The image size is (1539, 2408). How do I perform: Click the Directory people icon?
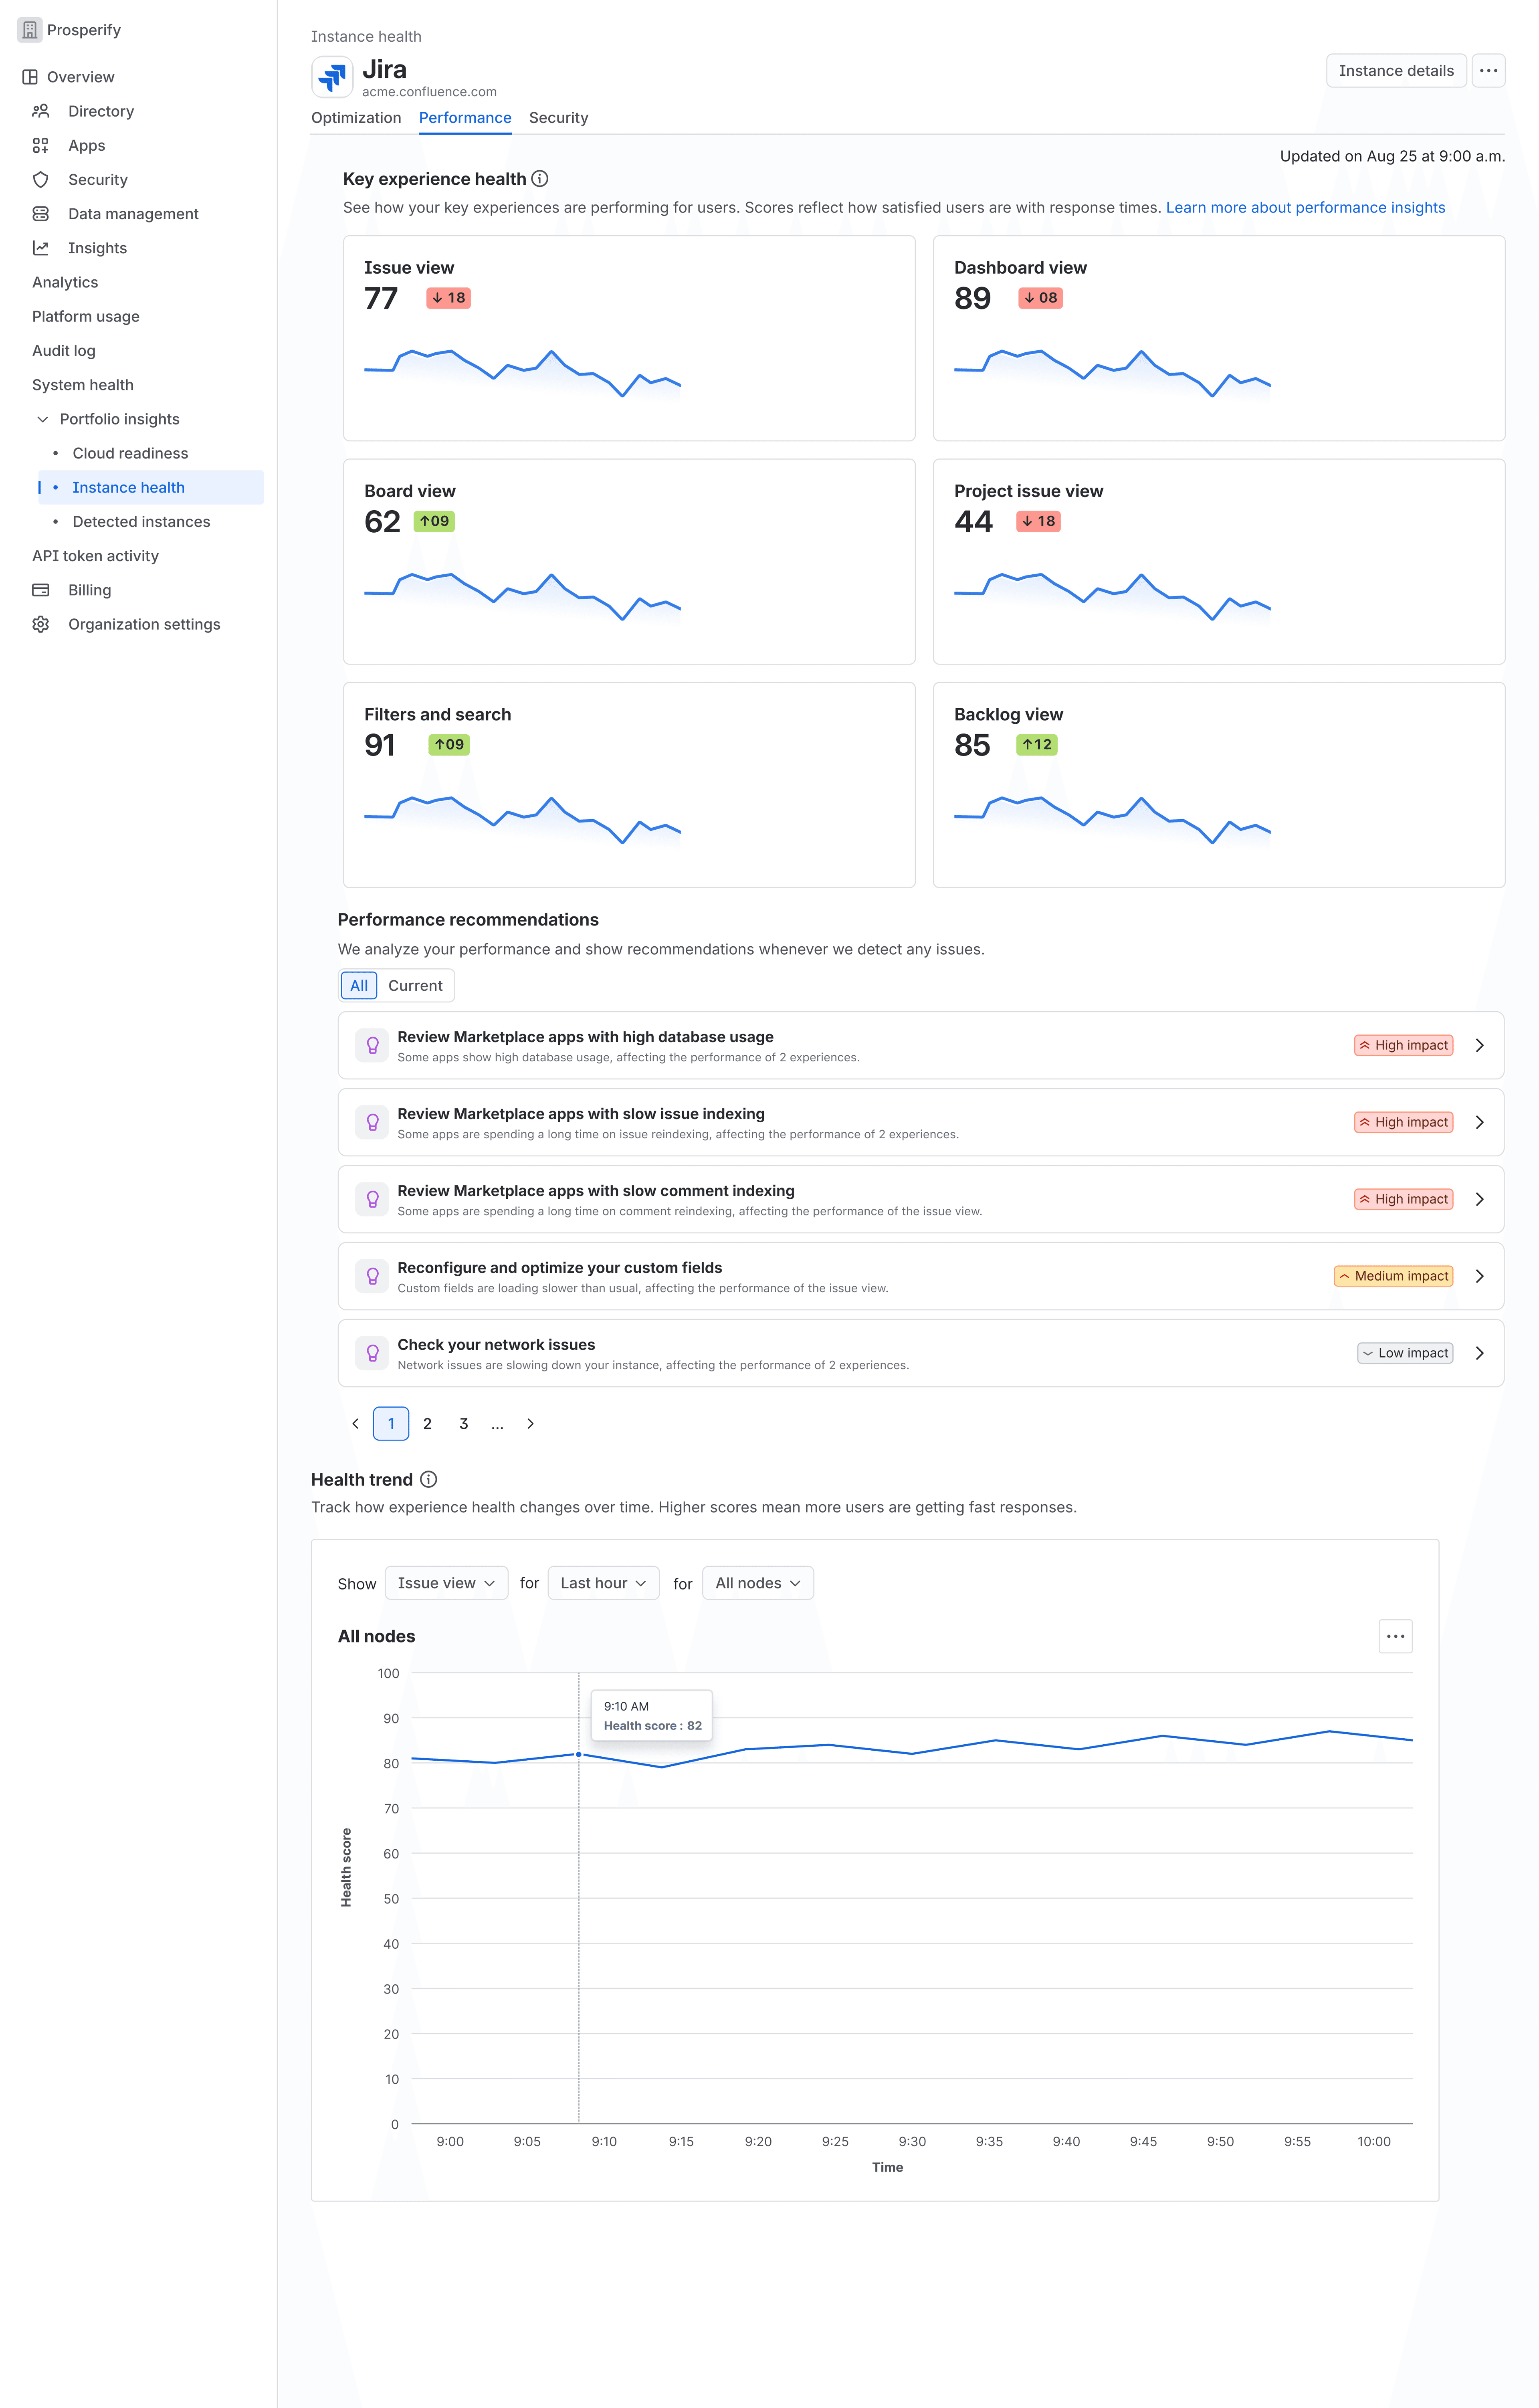pos(41,111)
